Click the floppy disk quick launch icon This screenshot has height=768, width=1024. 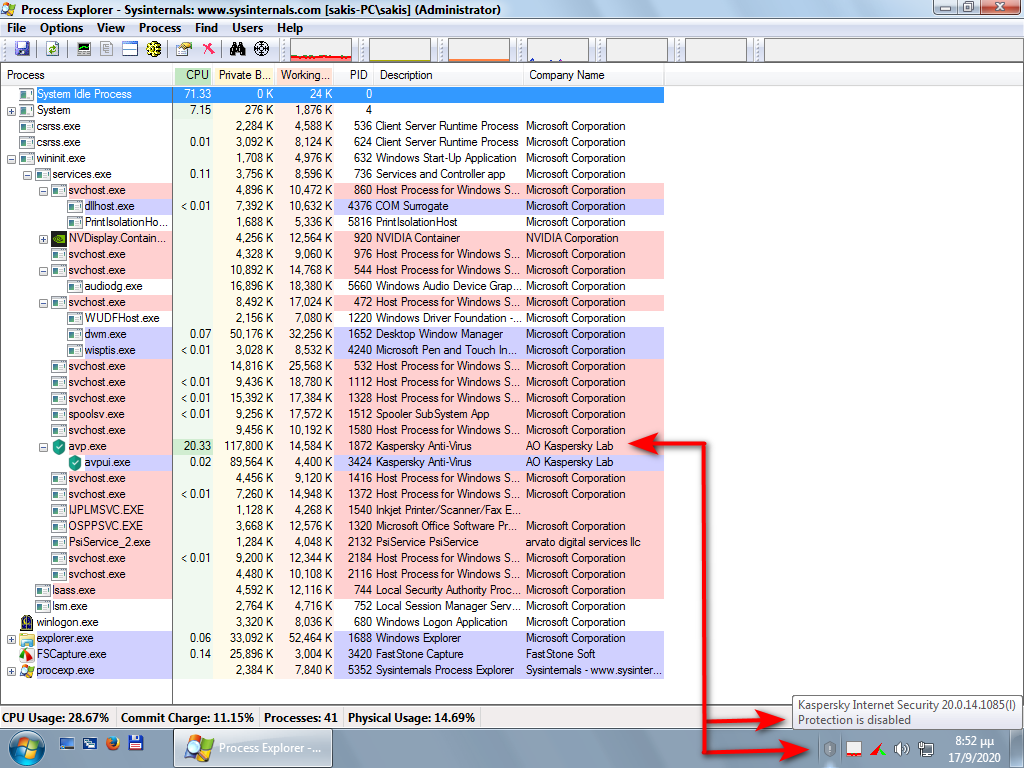[x=136, y=743]
